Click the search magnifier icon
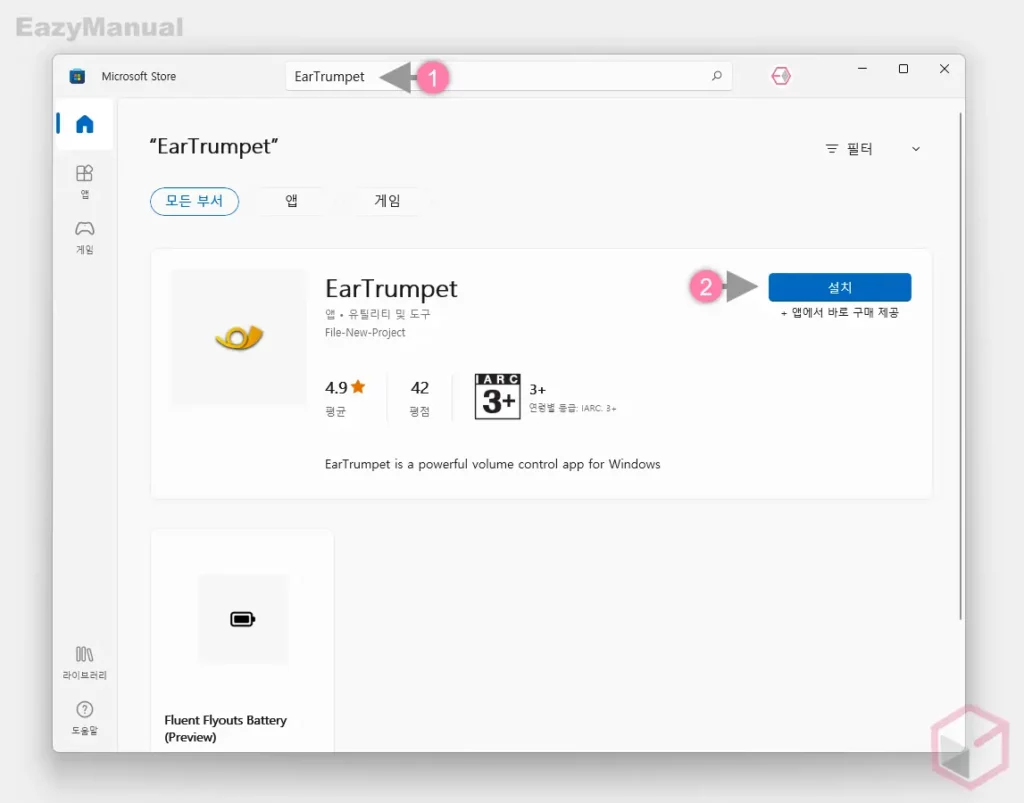Viewport: 1024px width, 803px height. (x=716, y=76)
